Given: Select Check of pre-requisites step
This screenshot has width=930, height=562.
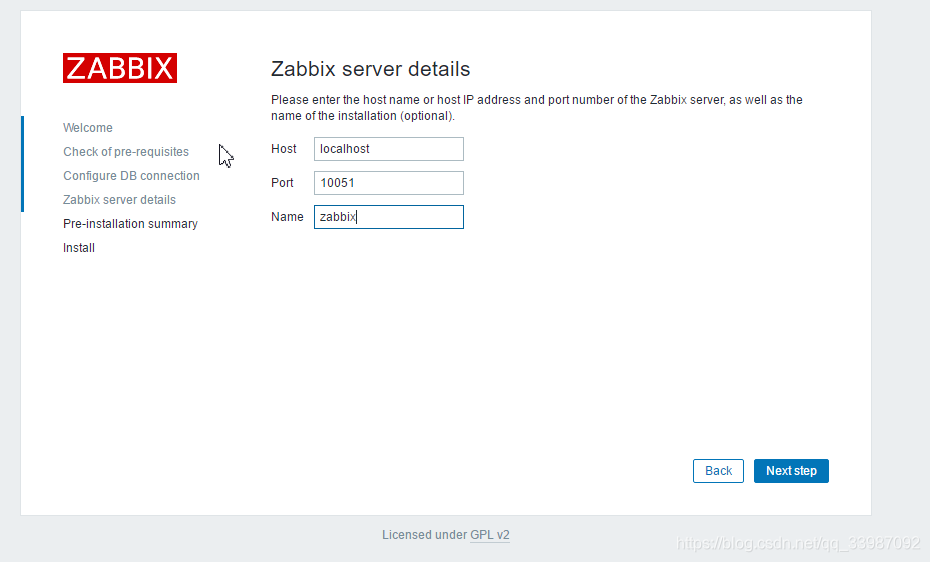Looking at the screenshot, I should pyautogui.click(x=126, y=152).
